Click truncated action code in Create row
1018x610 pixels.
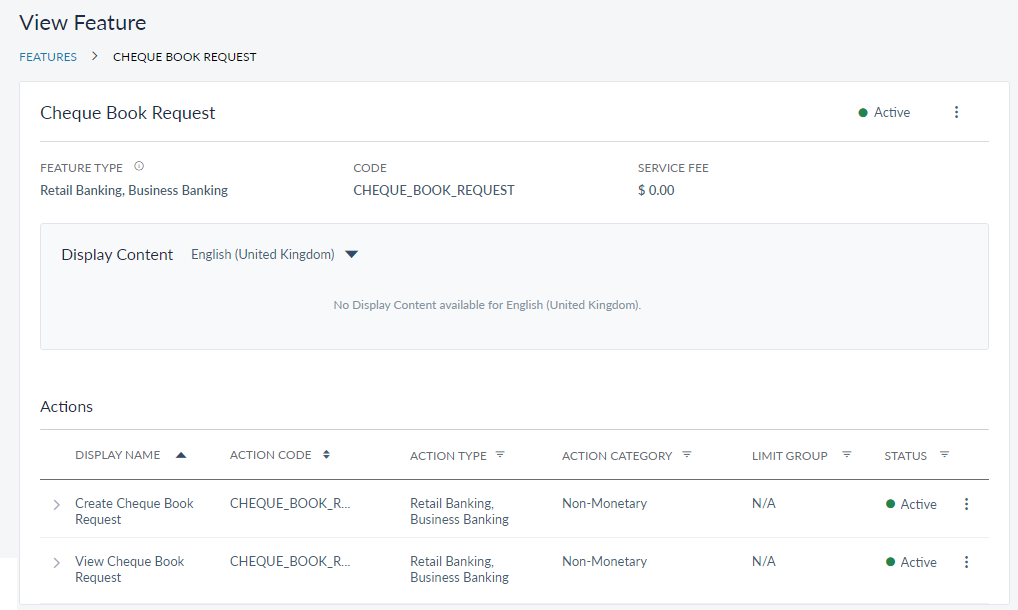(x=290, y=504)
